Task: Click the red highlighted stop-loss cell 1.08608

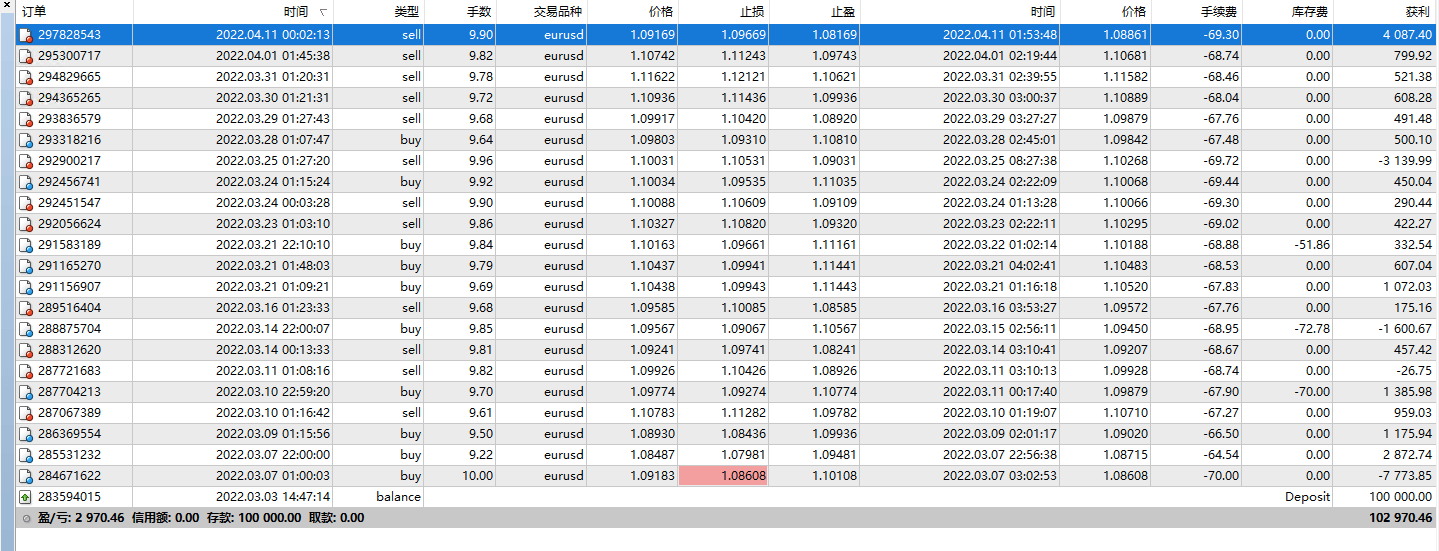Action: tap(723, 476)
